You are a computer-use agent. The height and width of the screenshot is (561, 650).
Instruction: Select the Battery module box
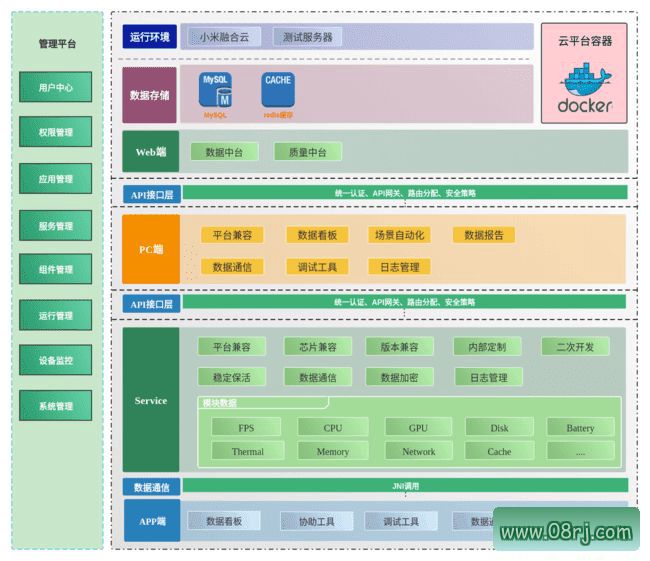click(580, 428)
